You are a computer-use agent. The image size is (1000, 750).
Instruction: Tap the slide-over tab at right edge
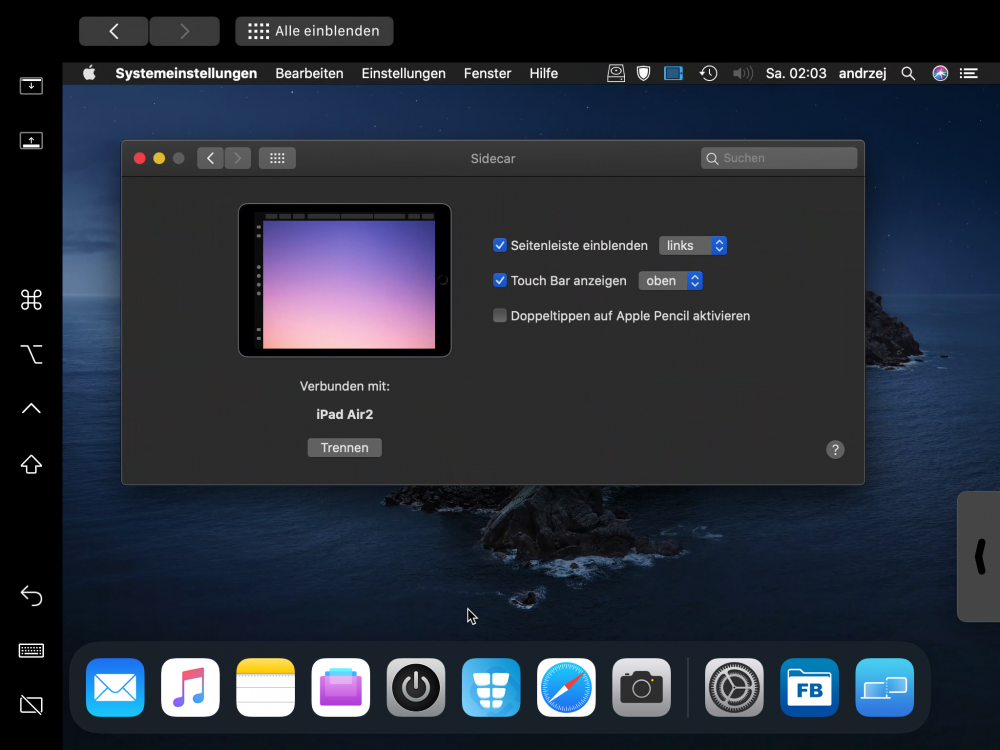tap(979, 556)
